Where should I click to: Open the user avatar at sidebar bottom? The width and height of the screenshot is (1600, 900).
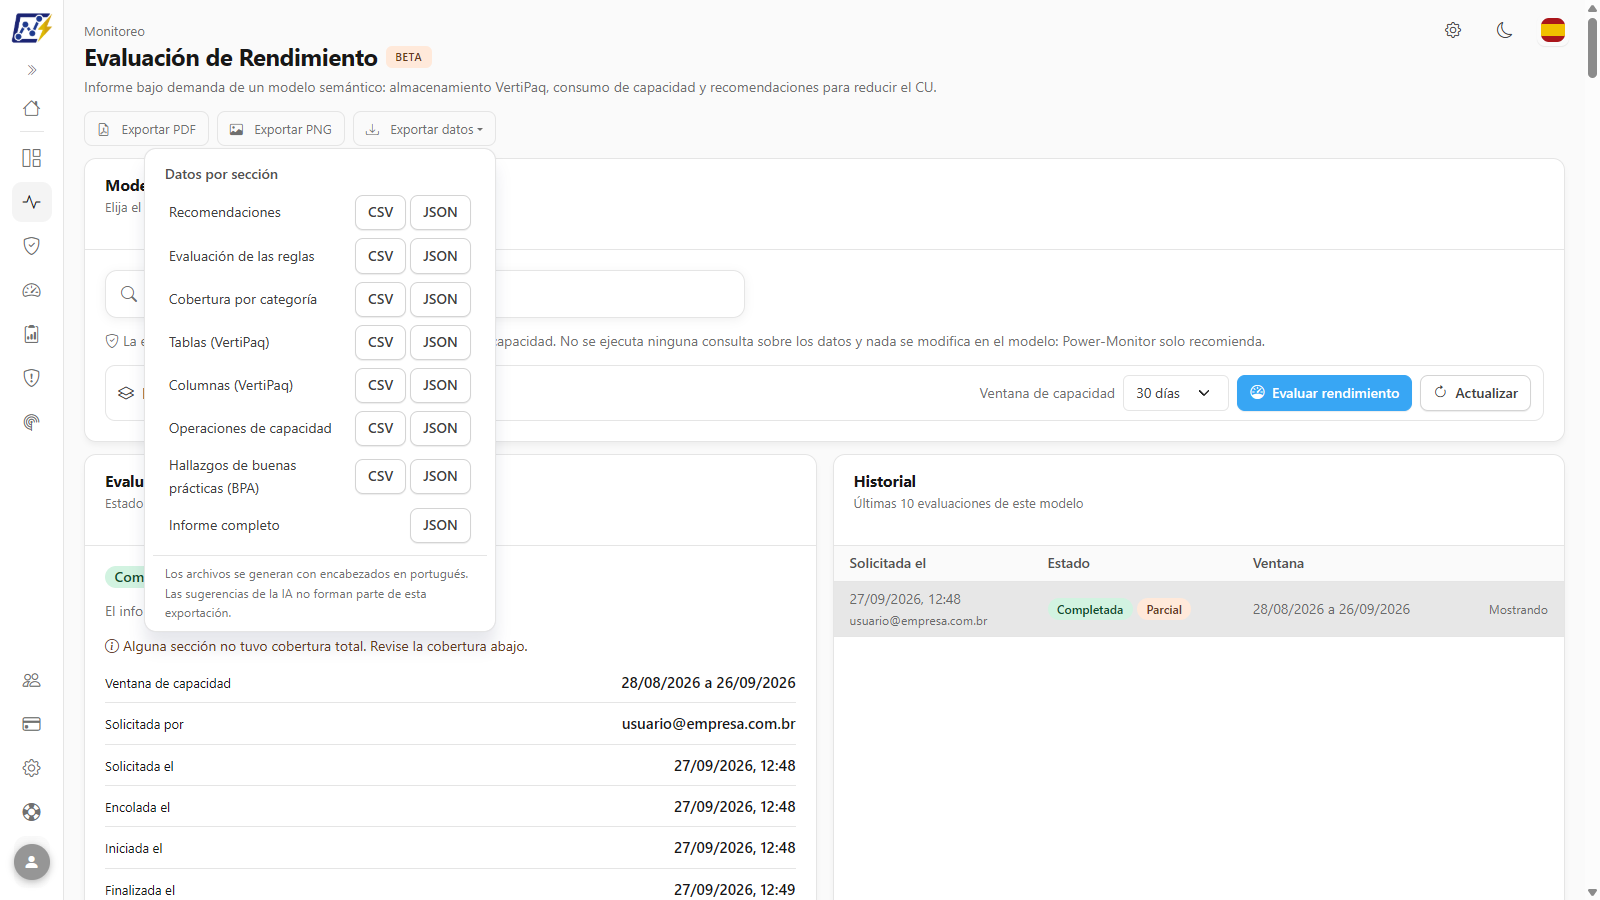(x=32, y=862)
